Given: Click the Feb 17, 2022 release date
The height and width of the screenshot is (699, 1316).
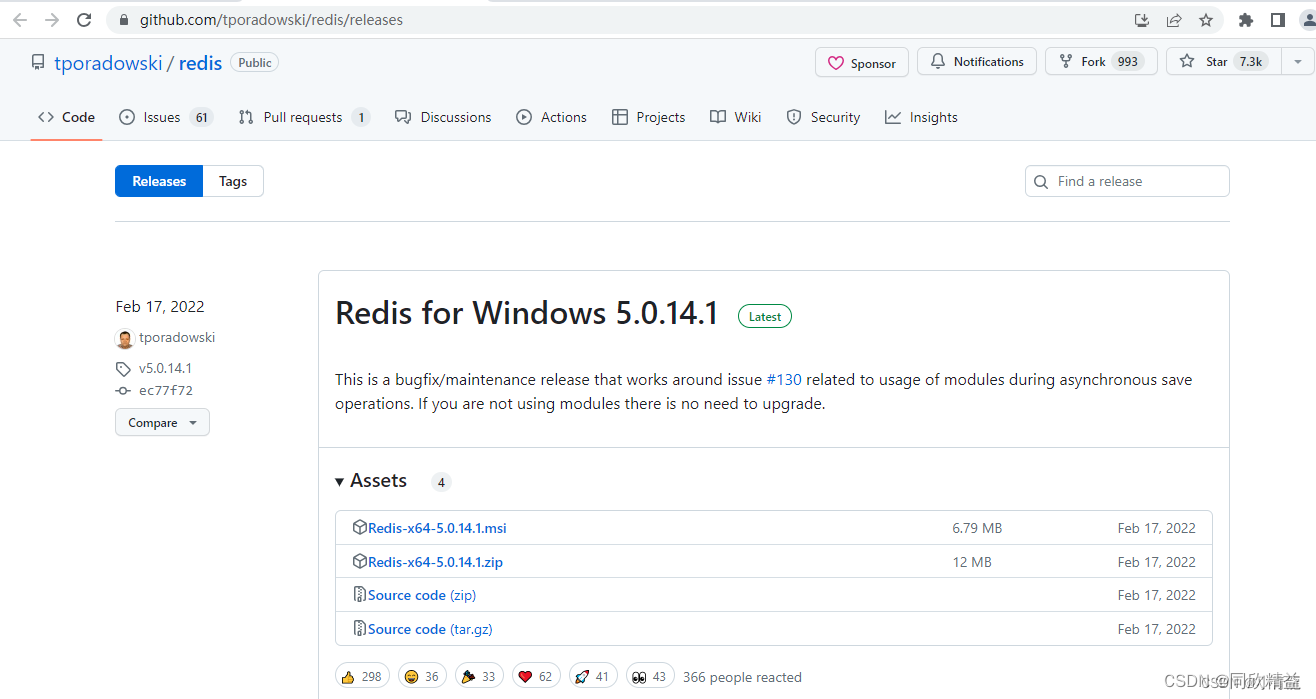Looking at the screenshot, I should pos(160,306).
